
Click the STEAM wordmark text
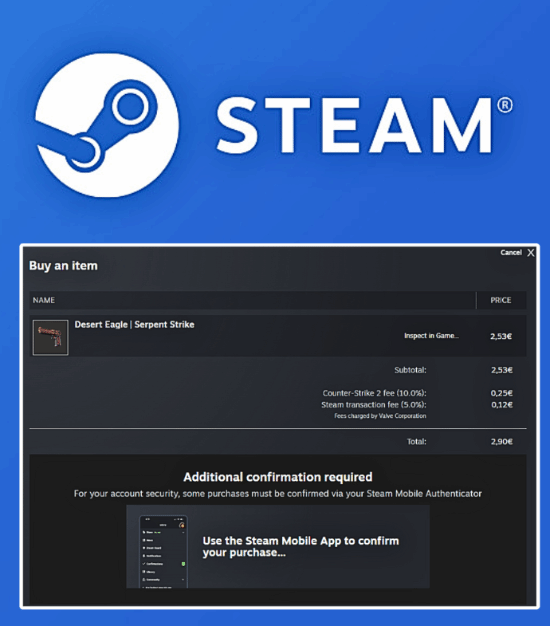pyautogui.click(x=354, y=125)
